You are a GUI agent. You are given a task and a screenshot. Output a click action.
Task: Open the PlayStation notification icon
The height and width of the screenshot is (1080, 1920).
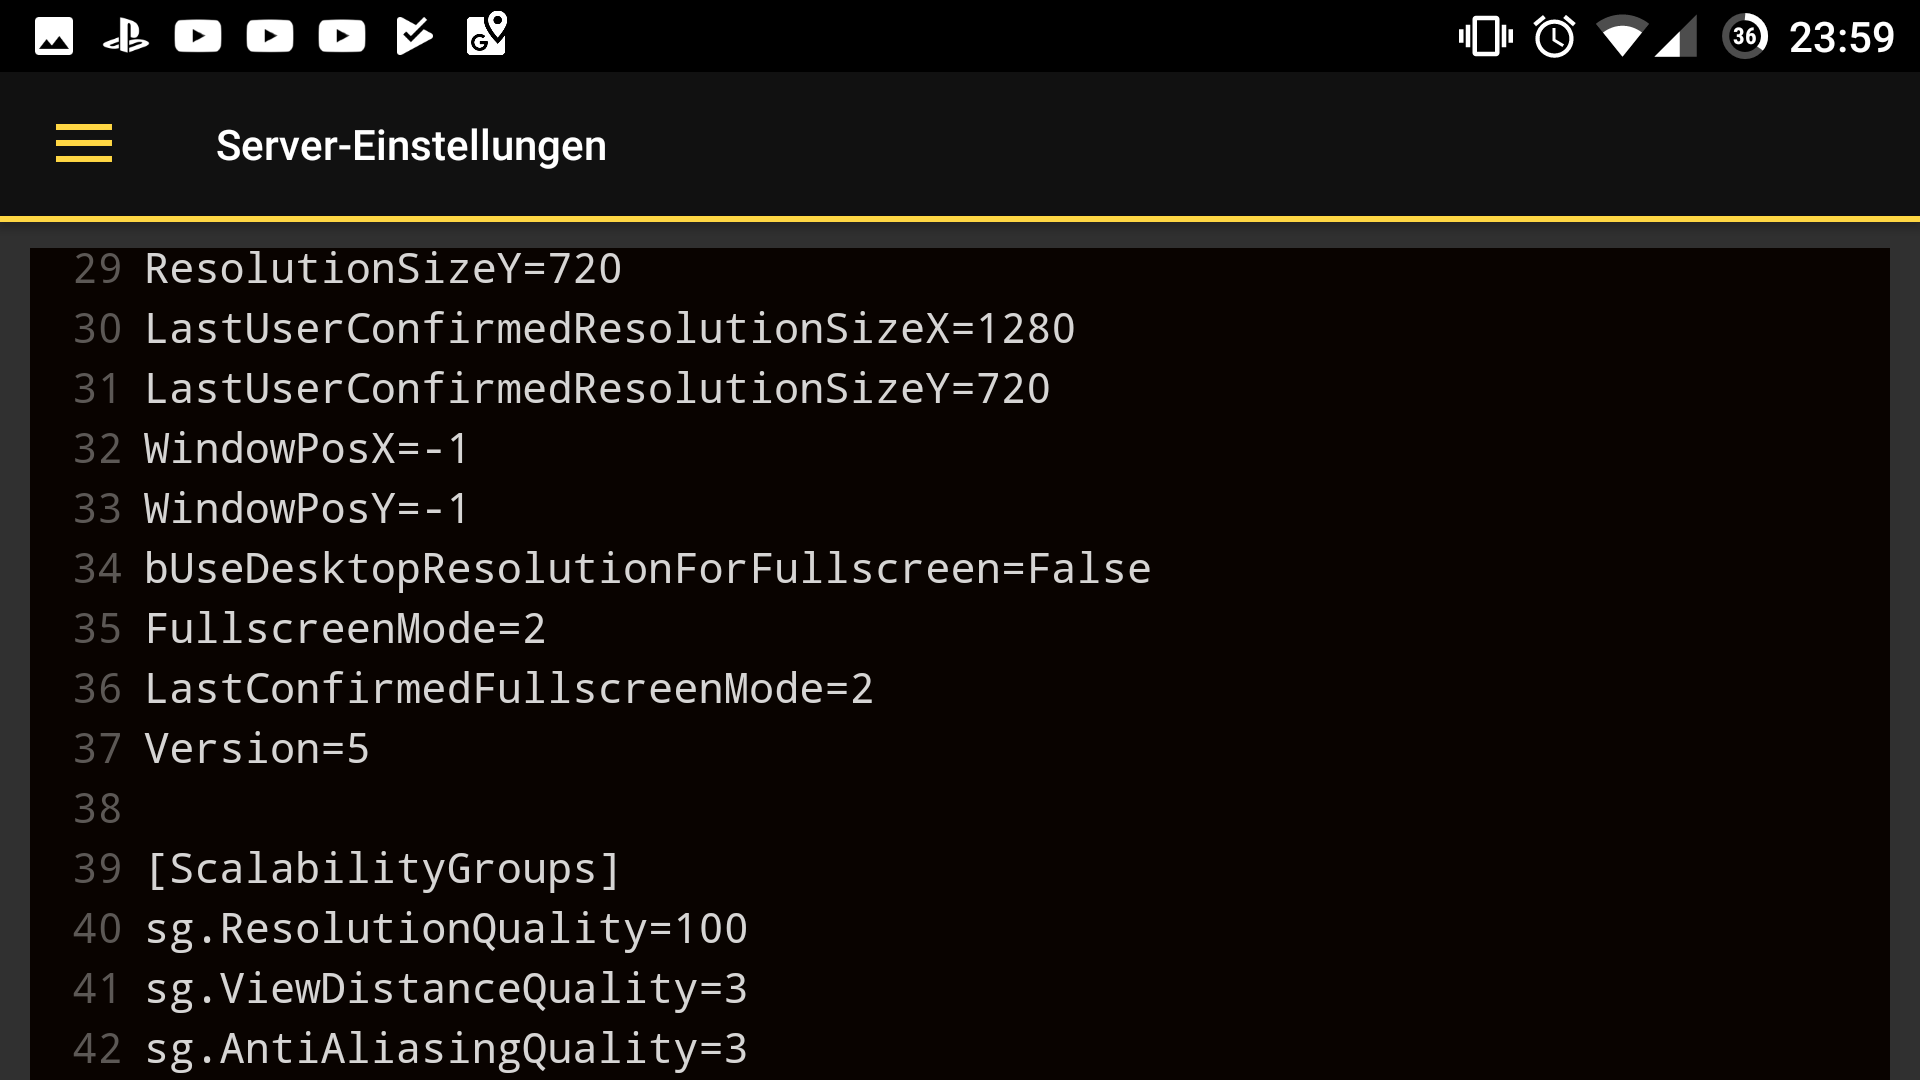(x=126, y=37)
